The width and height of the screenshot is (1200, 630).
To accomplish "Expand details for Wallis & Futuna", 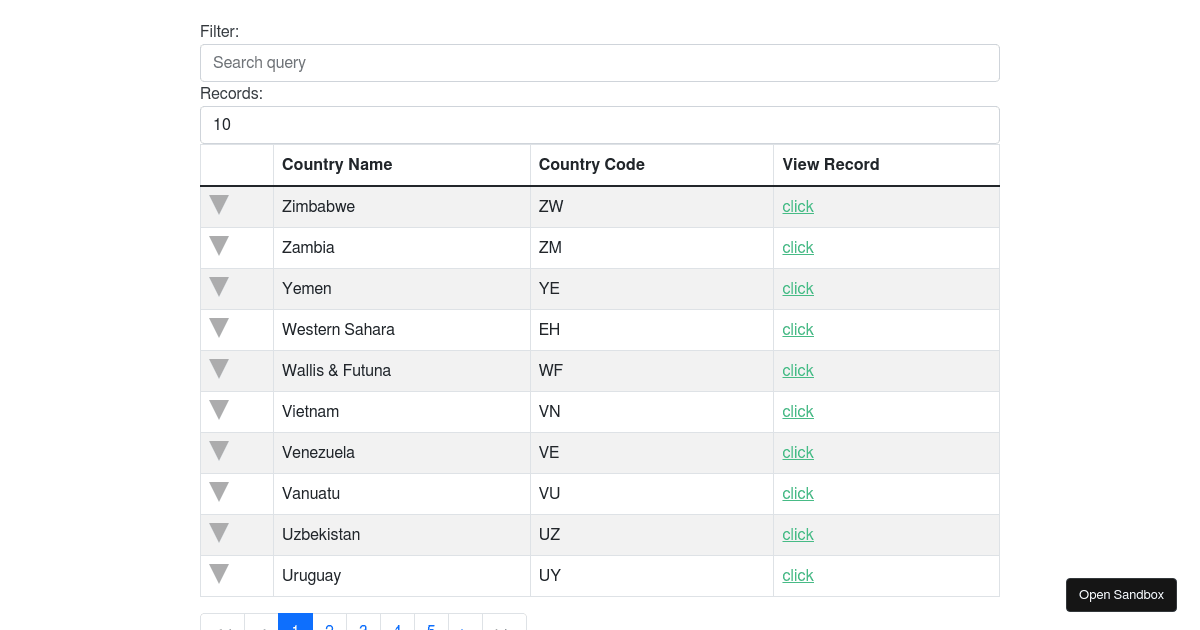I will (219, 369).
